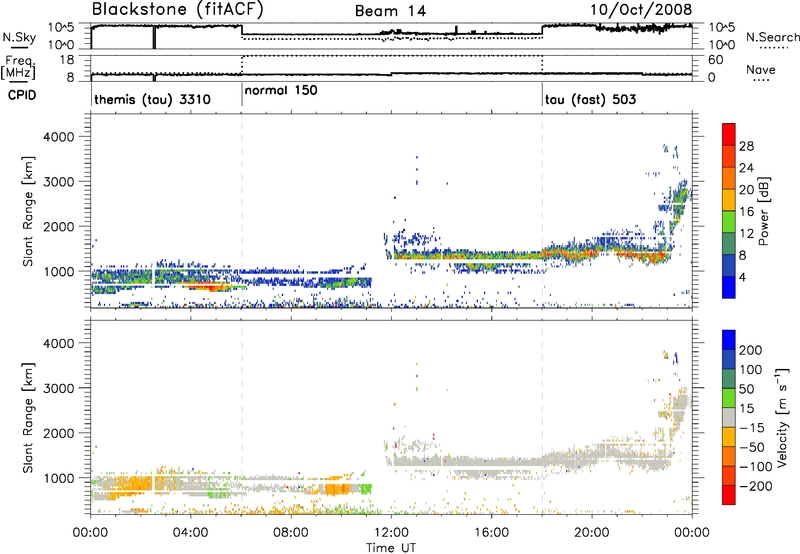Click the right '10^0' noise axis tick
Image resolution: width=800 pixels, height=554 pixels.
(x=722, y=45)
